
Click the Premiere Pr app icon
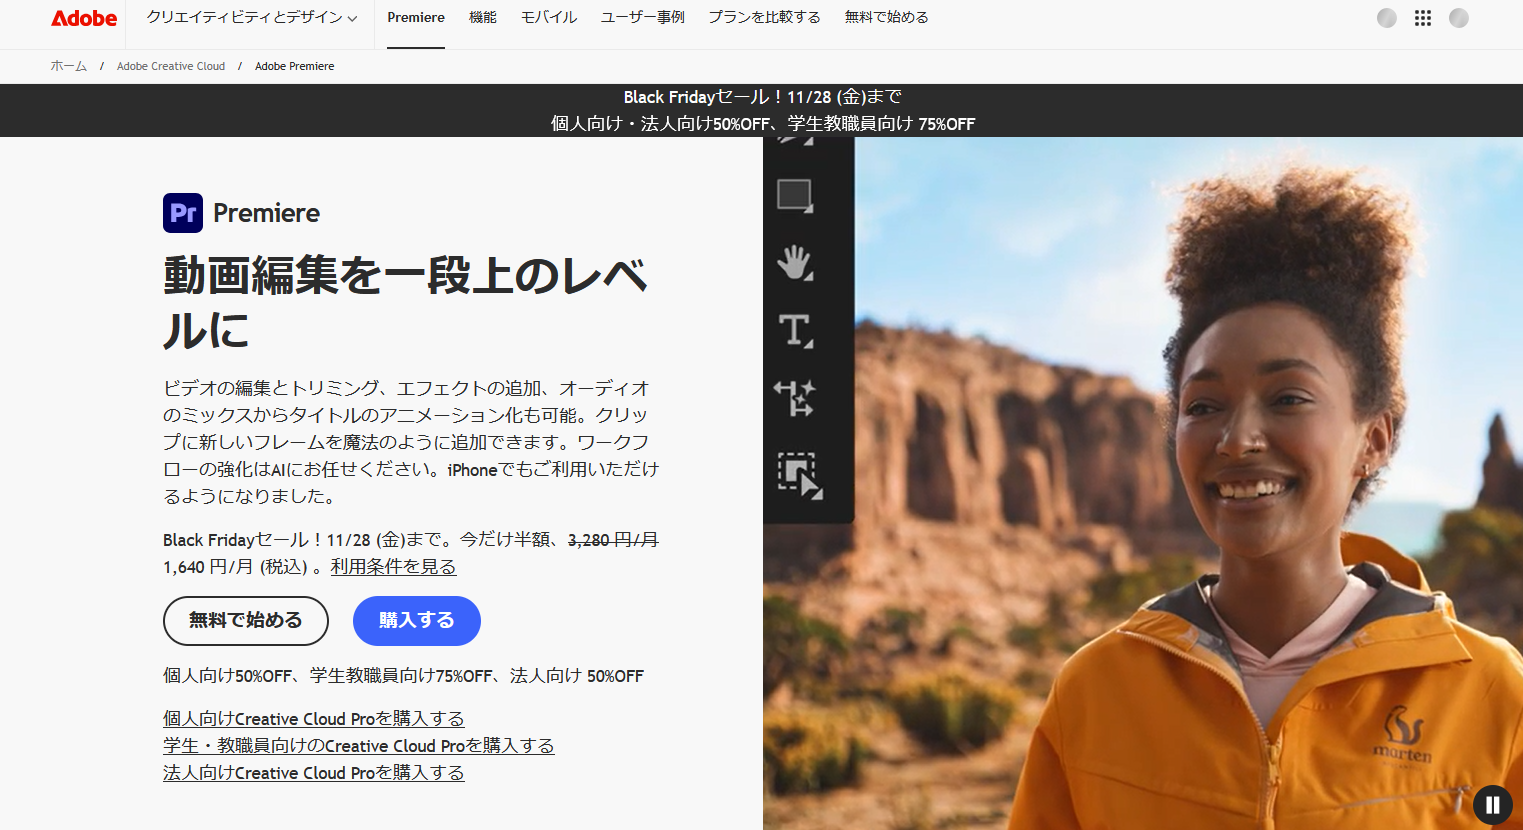[x=183, y=213]
